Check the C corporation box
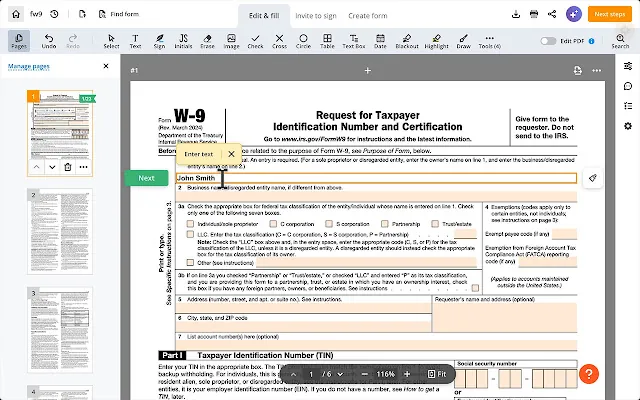Viewport: 640px width, 400px height. point(273,224)
